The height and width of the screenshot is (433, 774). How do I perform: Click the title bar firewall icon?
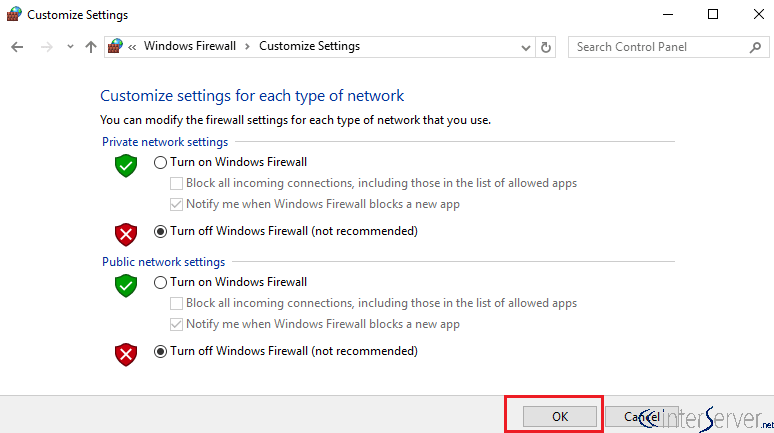[x=14, y=14]
